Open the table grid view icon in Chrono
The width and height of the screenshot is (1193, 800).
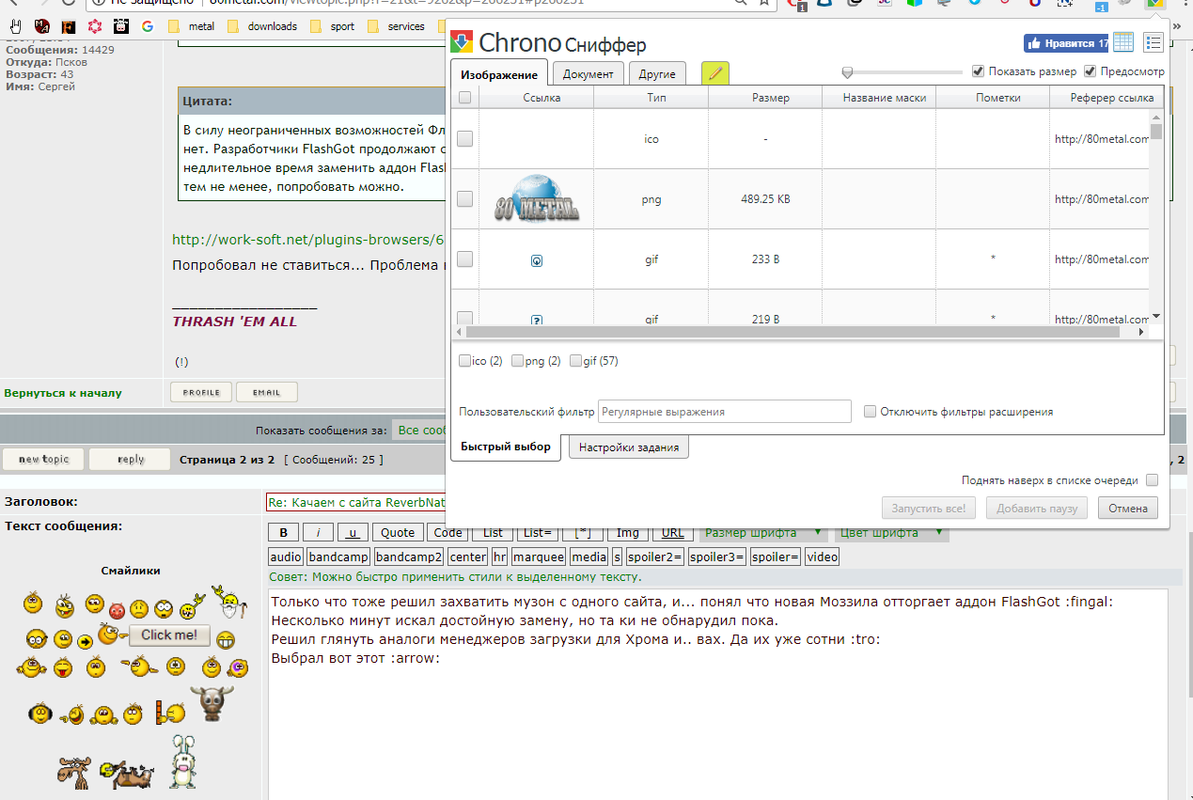click(1123, 43)
